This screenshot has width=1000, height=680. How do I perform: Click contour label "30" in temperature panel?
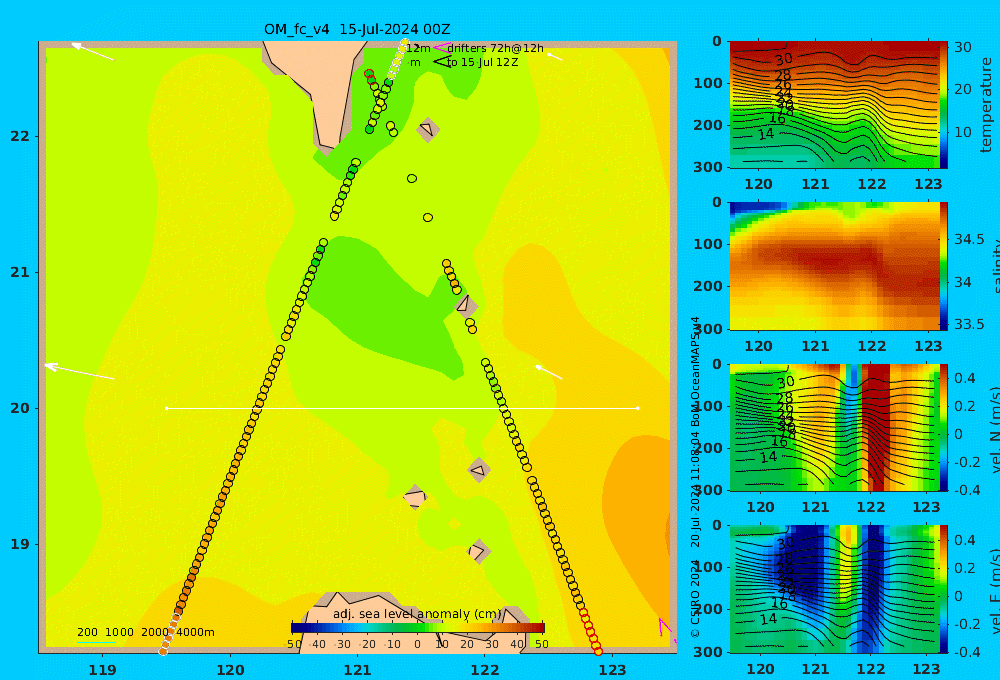tap(784, 60)
